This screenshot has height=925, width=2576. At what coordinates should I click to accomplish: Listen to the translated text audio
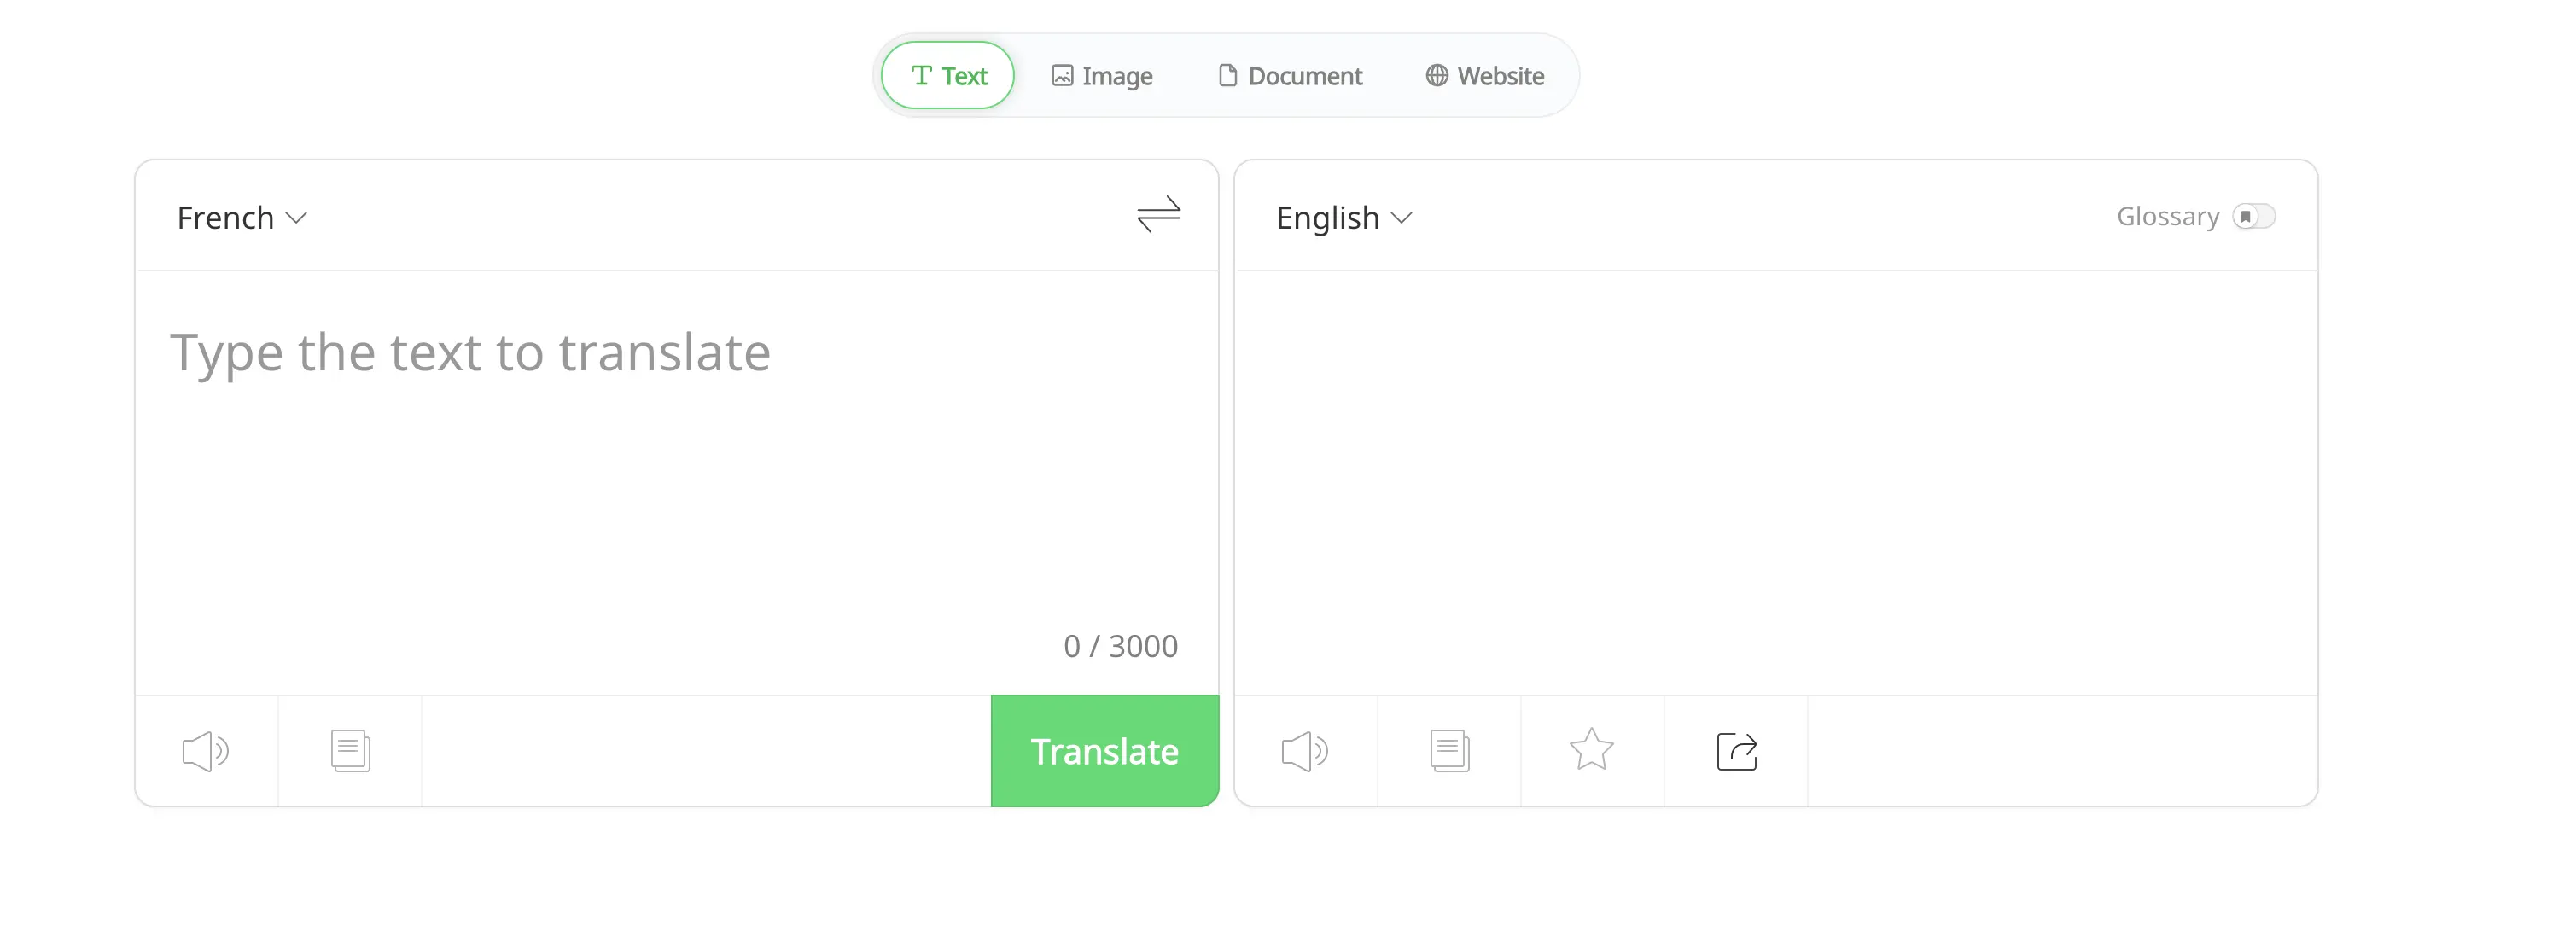[1304, 751]
